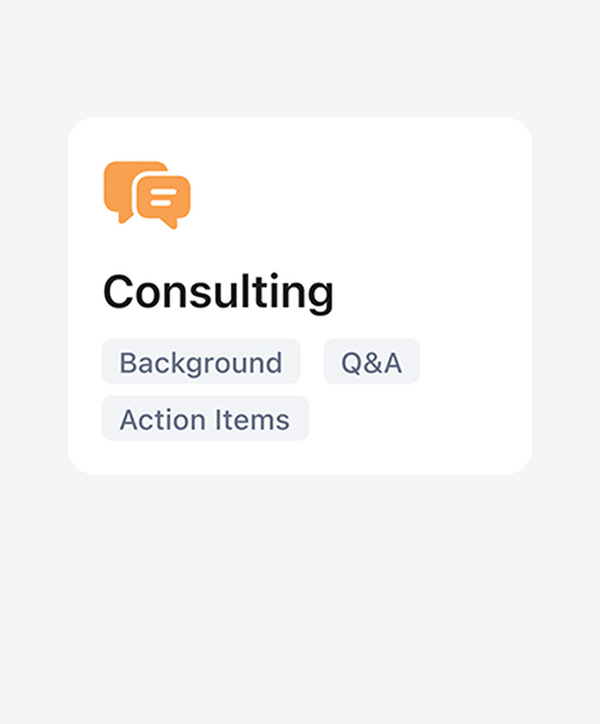The height and width of the screenshot is (724, 600).
Task: Click the ampersand in the Q&A tag
Action: 371,362
